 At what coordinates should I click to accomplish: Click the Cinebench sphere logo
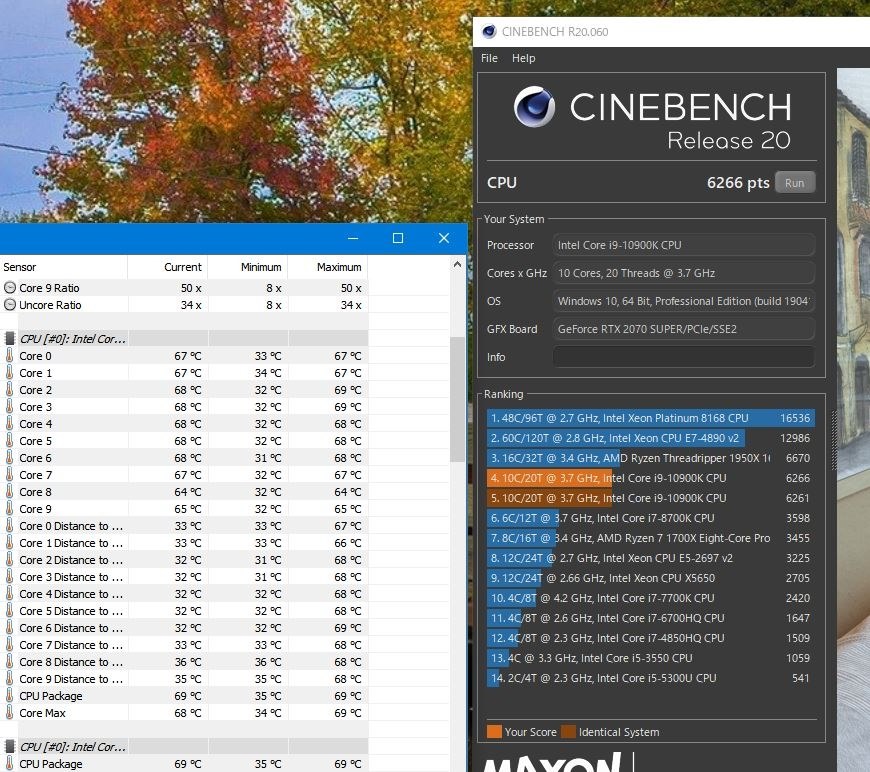(x=534, y=107)
